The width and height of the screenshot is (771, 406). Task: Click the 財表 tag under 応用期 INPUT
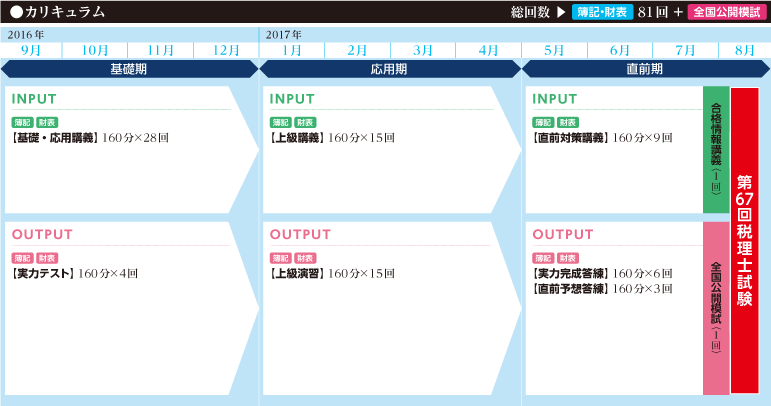[304, 122]
